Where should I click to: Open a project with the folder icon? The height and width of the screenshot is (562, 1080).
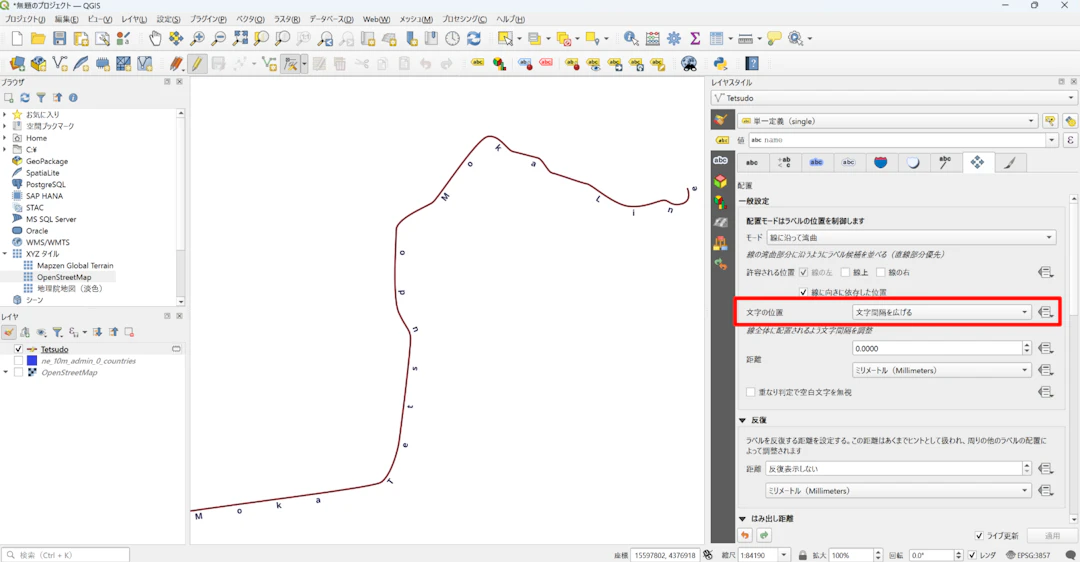(x=38, y=39)
